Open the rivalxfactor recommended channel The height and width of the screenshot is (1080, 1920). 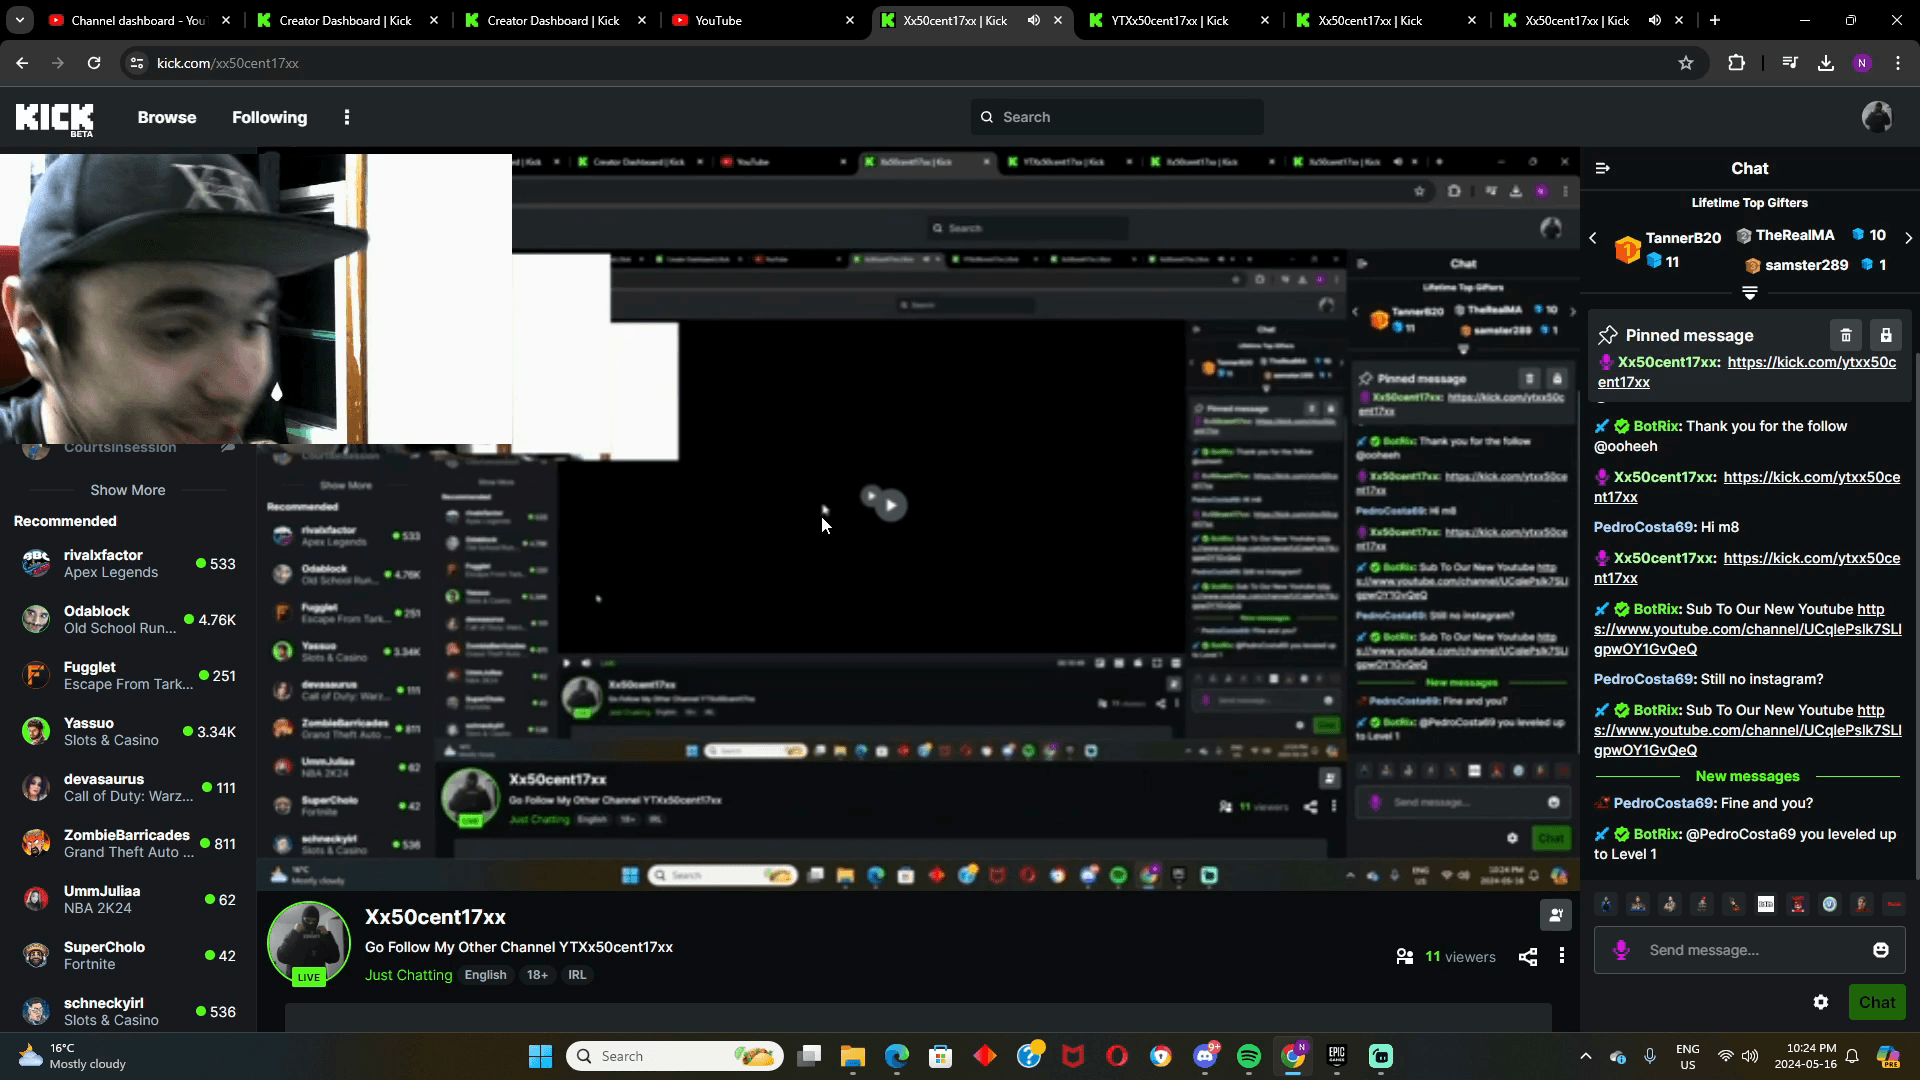[126, 563]
